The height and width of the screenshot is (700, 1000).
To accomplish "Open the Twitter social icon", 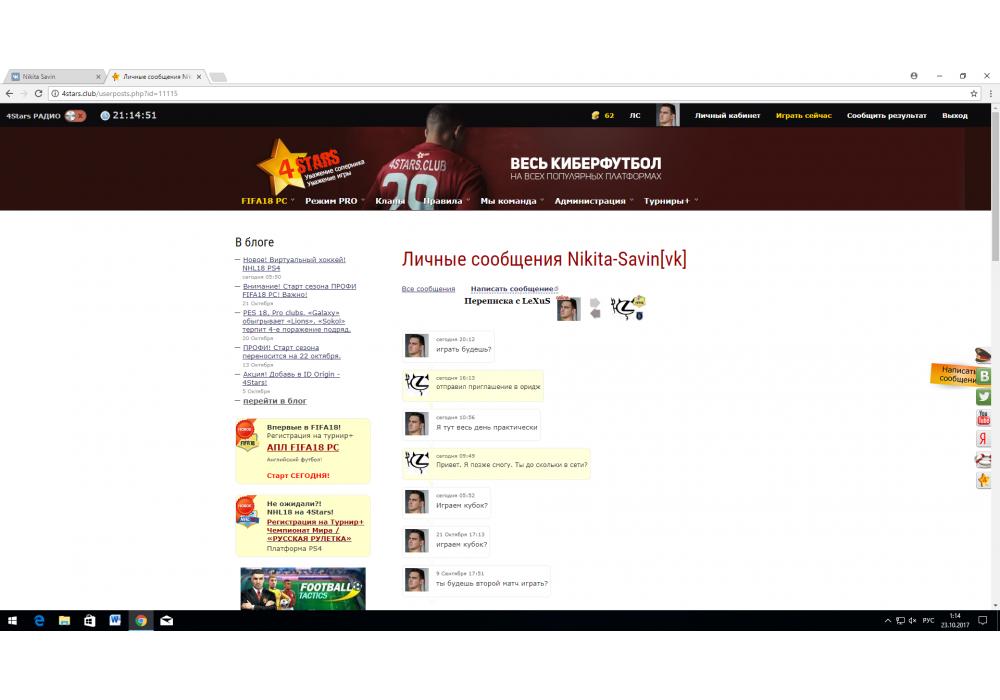I will pos(983,397).
